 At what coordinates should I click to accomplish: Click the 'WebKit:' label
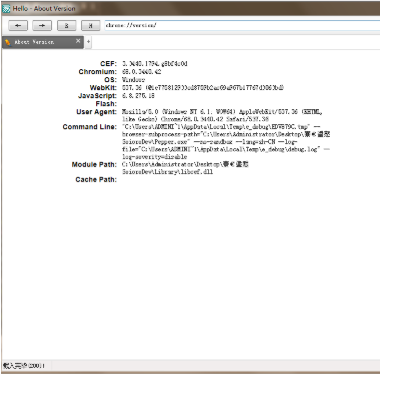(103, 88)
